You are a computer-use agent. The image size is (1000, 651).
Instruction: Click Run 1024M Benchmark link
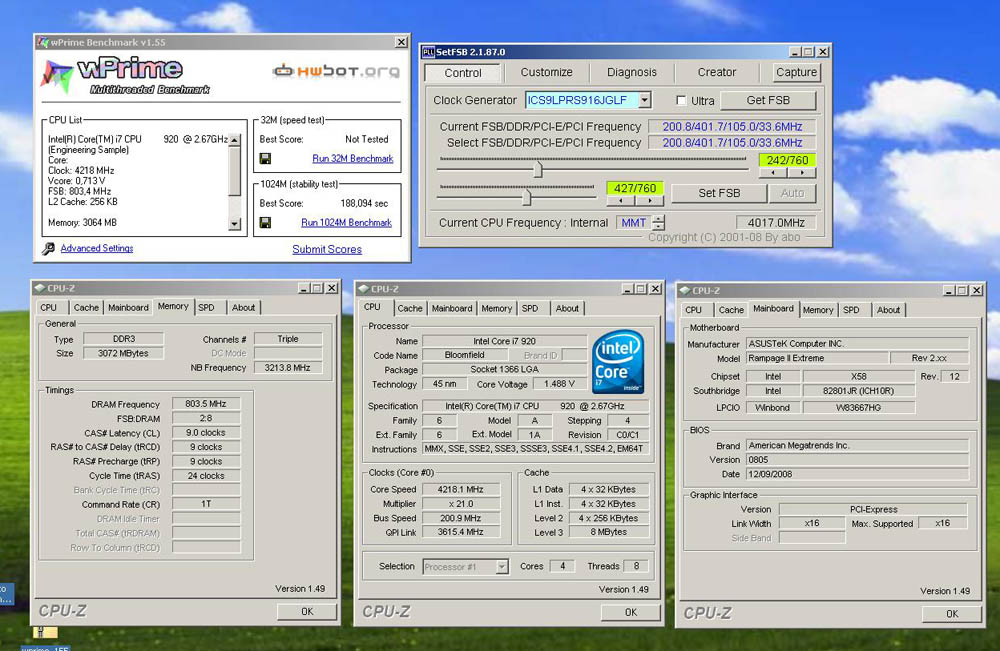point(346,223)
